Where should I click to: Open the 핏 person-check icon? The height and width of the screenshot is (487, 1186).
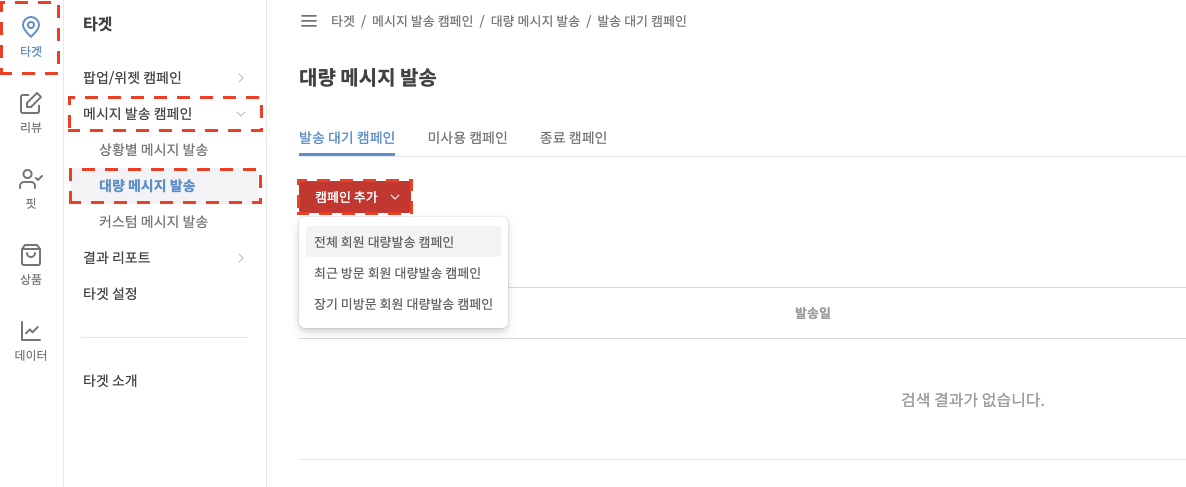click(31, 180)
